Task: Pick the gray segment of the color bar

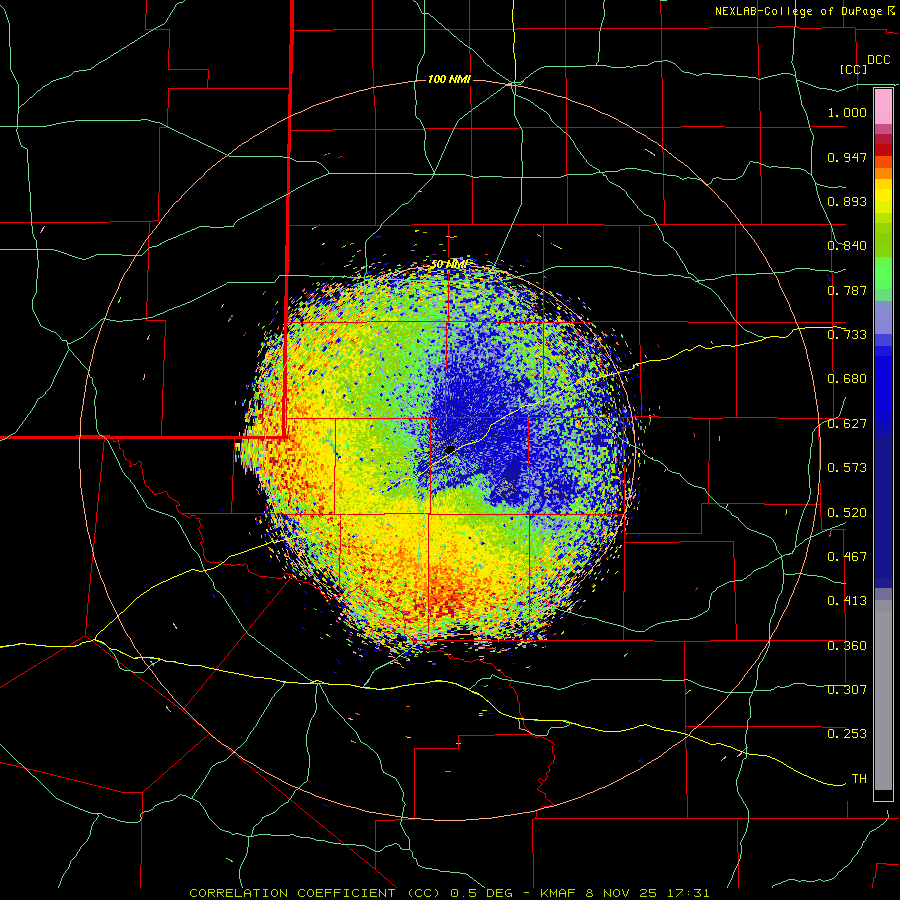Action: (x=883, y=695)
